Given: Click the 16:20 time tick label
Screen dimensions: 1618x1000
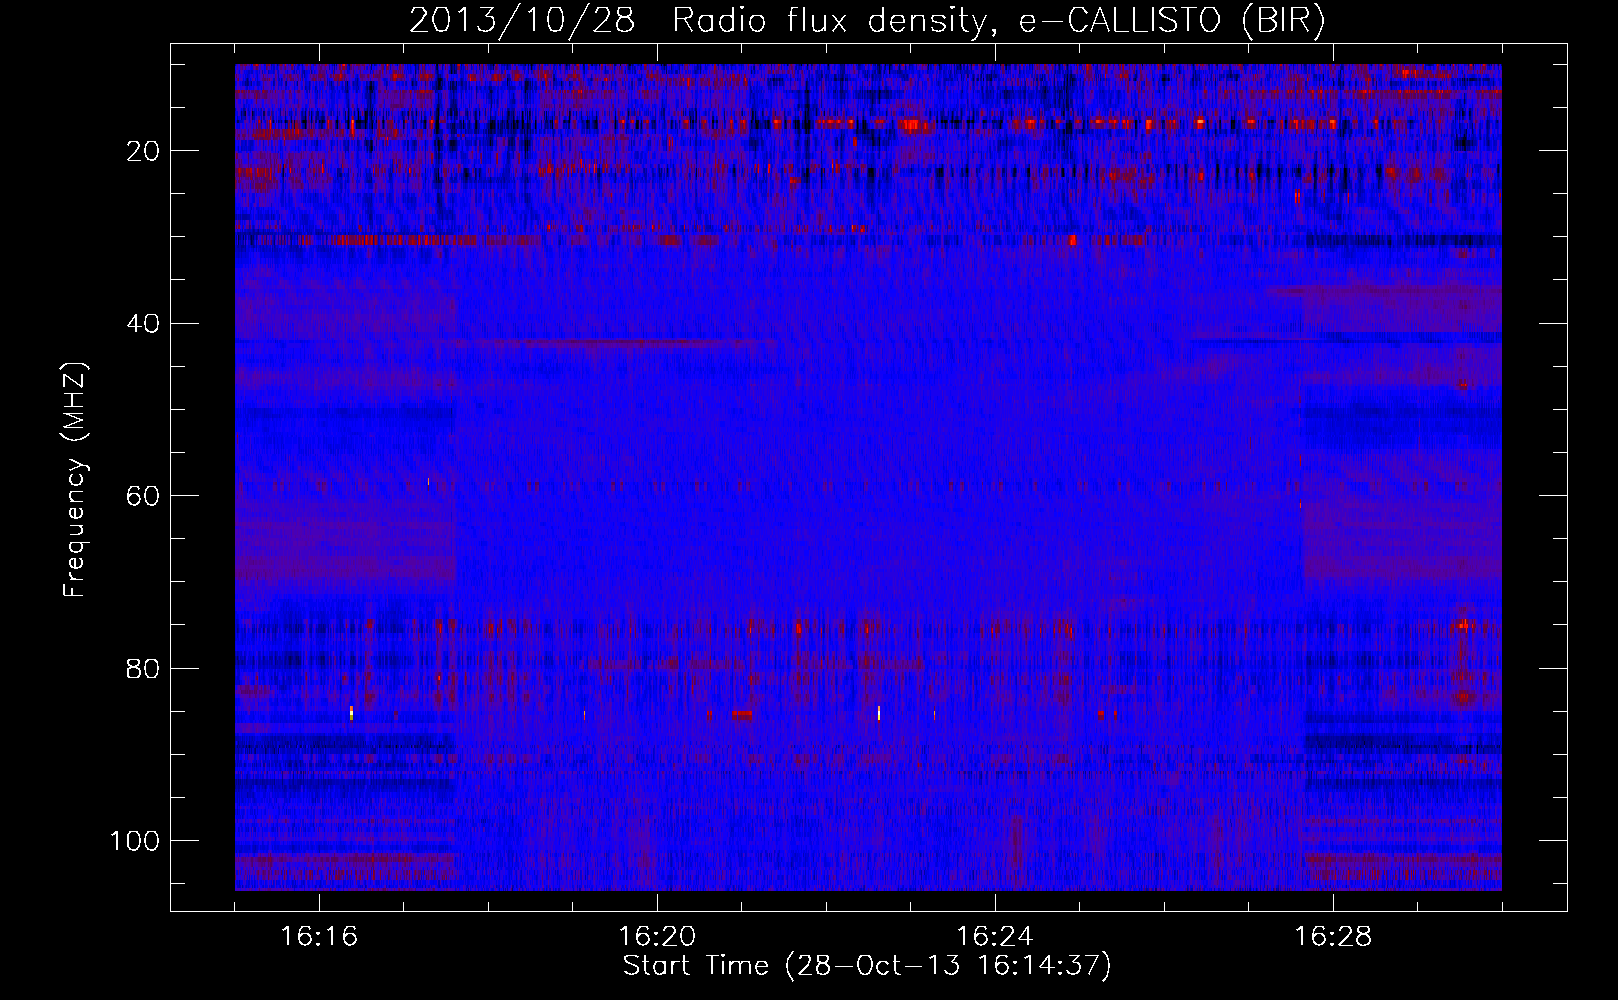Looking at the screenshot, I should [657, 937].
